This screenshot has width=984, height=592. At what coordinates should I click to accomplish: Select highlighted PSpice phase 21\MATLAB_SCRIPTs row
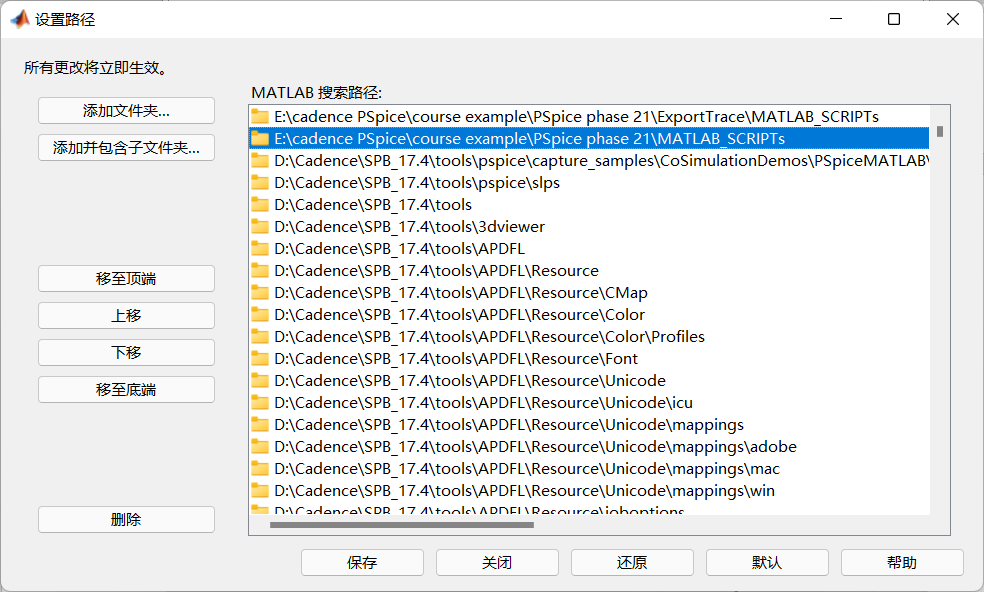pos(589,139)
